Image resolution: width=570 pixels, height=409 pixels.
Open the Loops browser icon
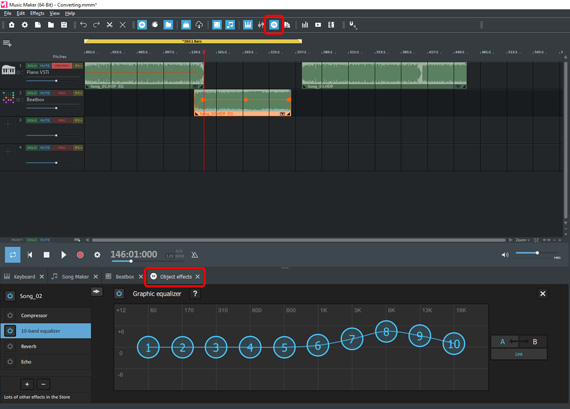point(142,25)
